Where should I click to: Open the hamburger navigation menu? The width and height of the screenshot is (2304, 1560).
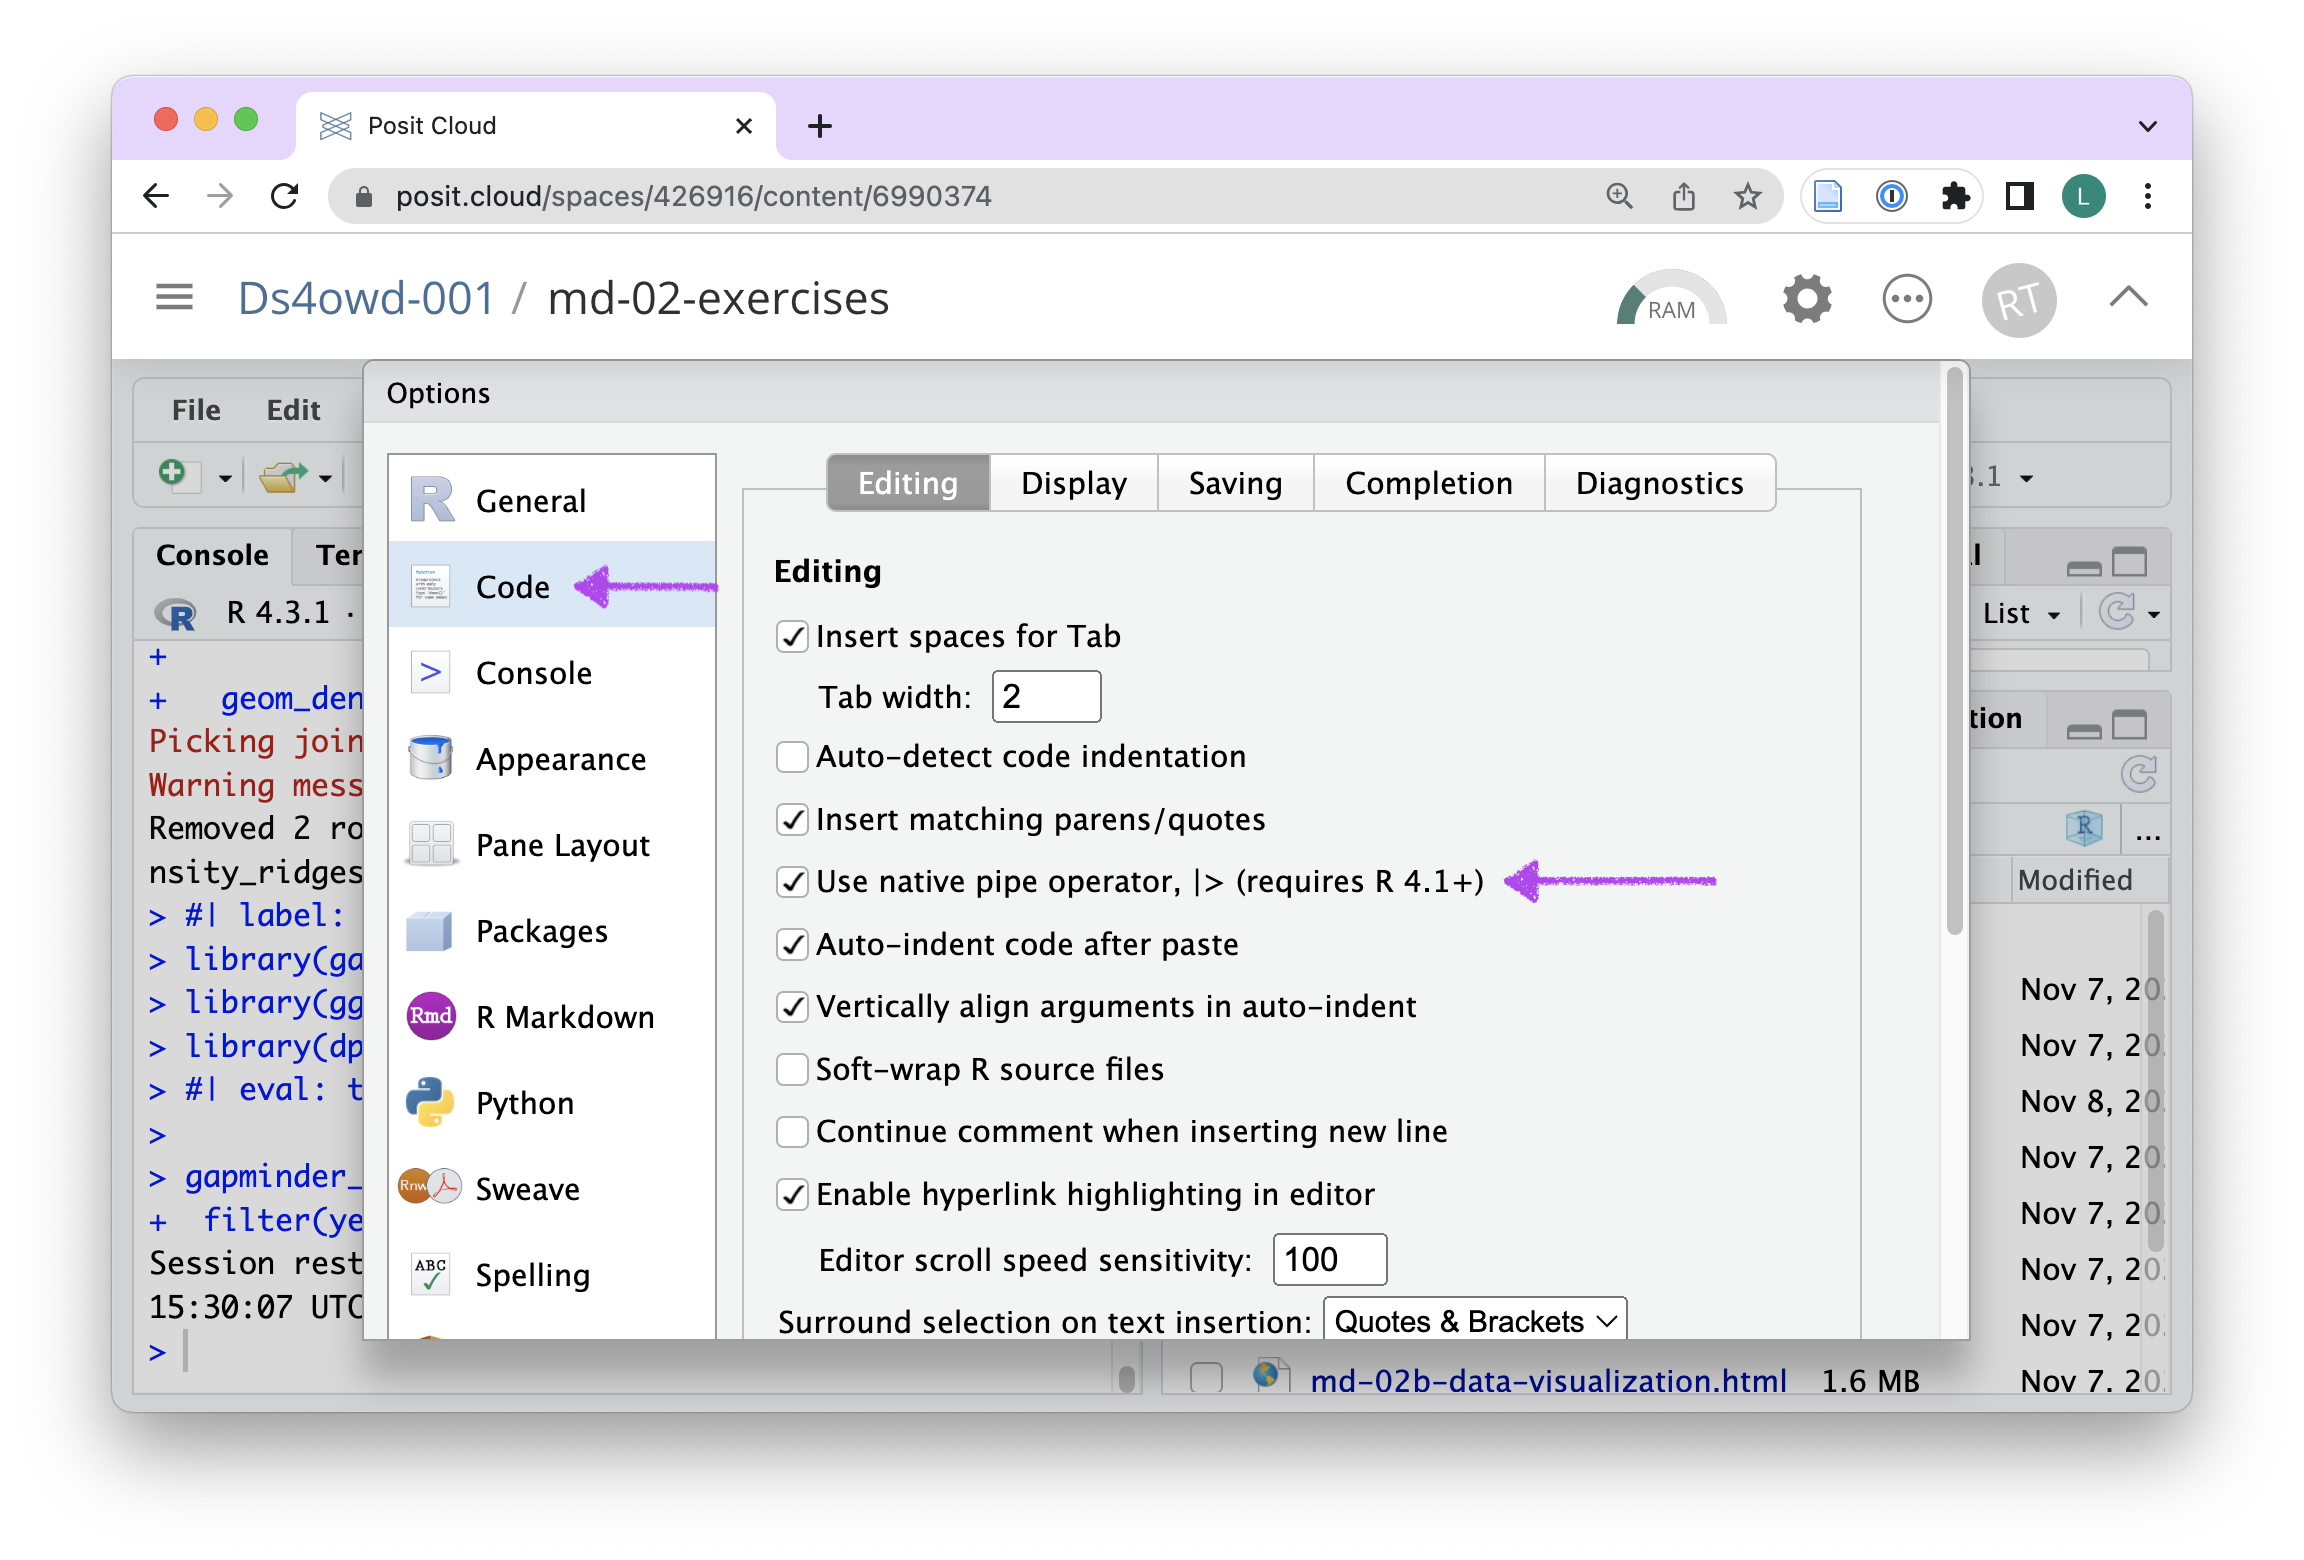click(174, 297)
